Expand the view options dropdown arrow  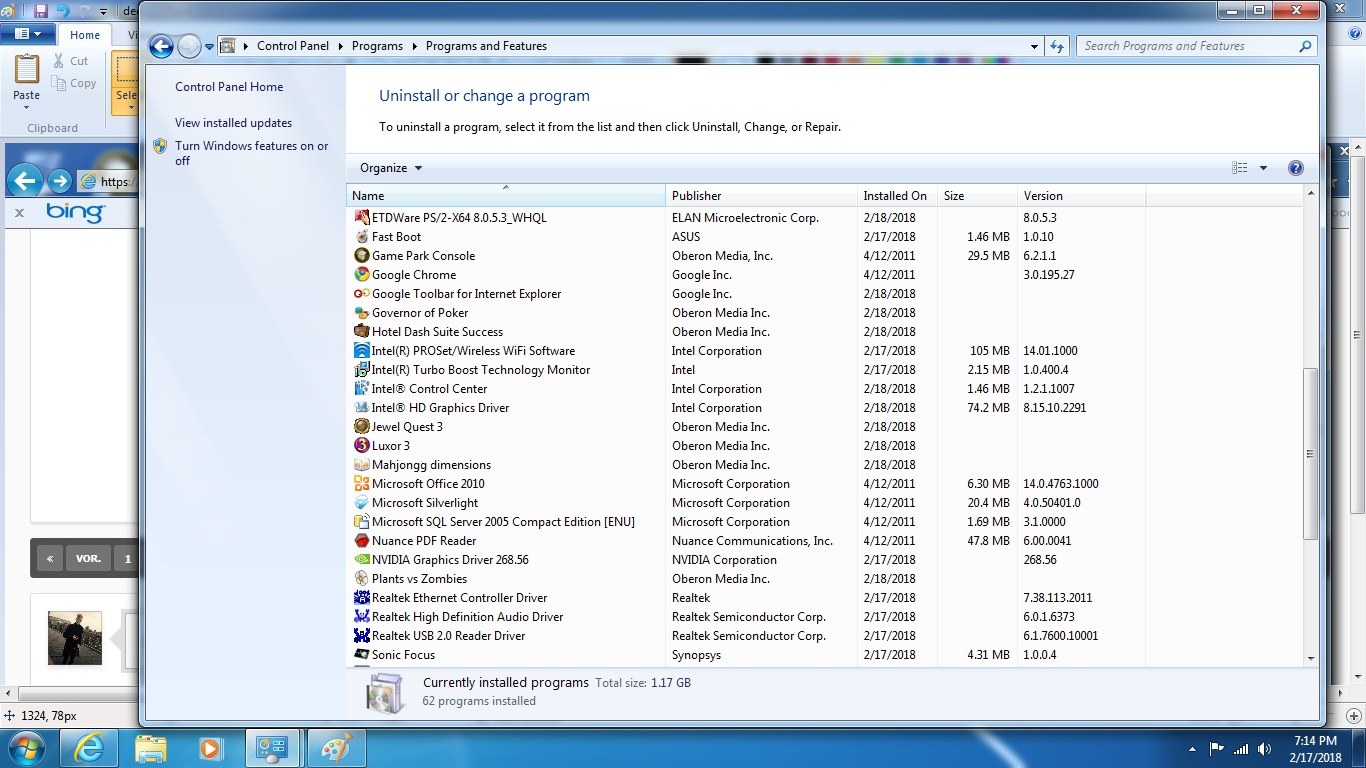pos(1263,168)
